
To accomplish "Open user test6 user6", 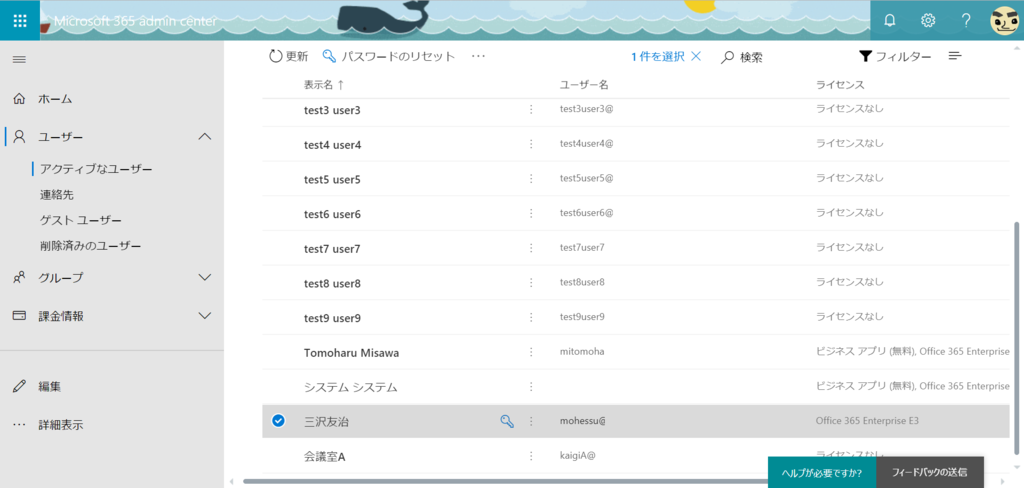I will coord(332,214).
